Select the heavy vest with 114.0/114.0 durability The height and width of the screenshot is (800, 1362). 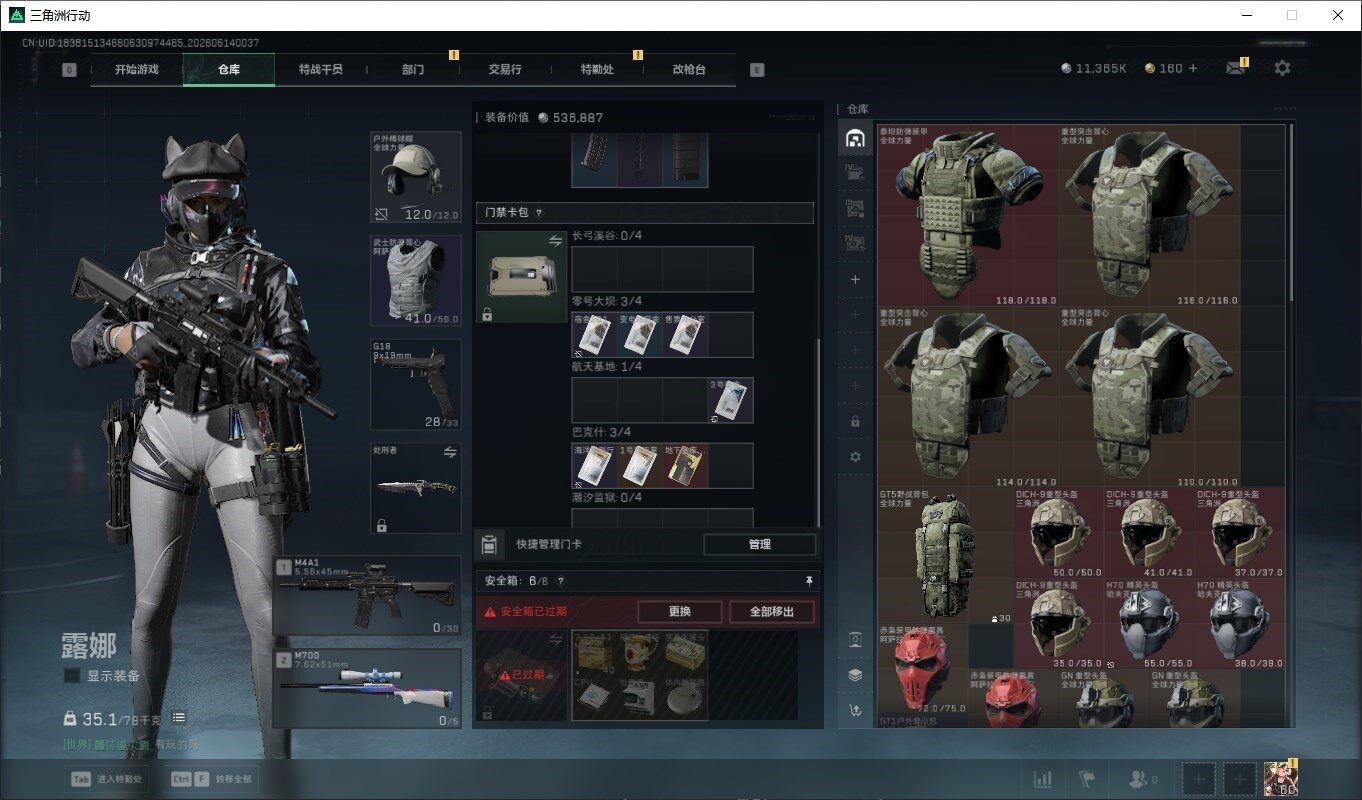point(967,397)
